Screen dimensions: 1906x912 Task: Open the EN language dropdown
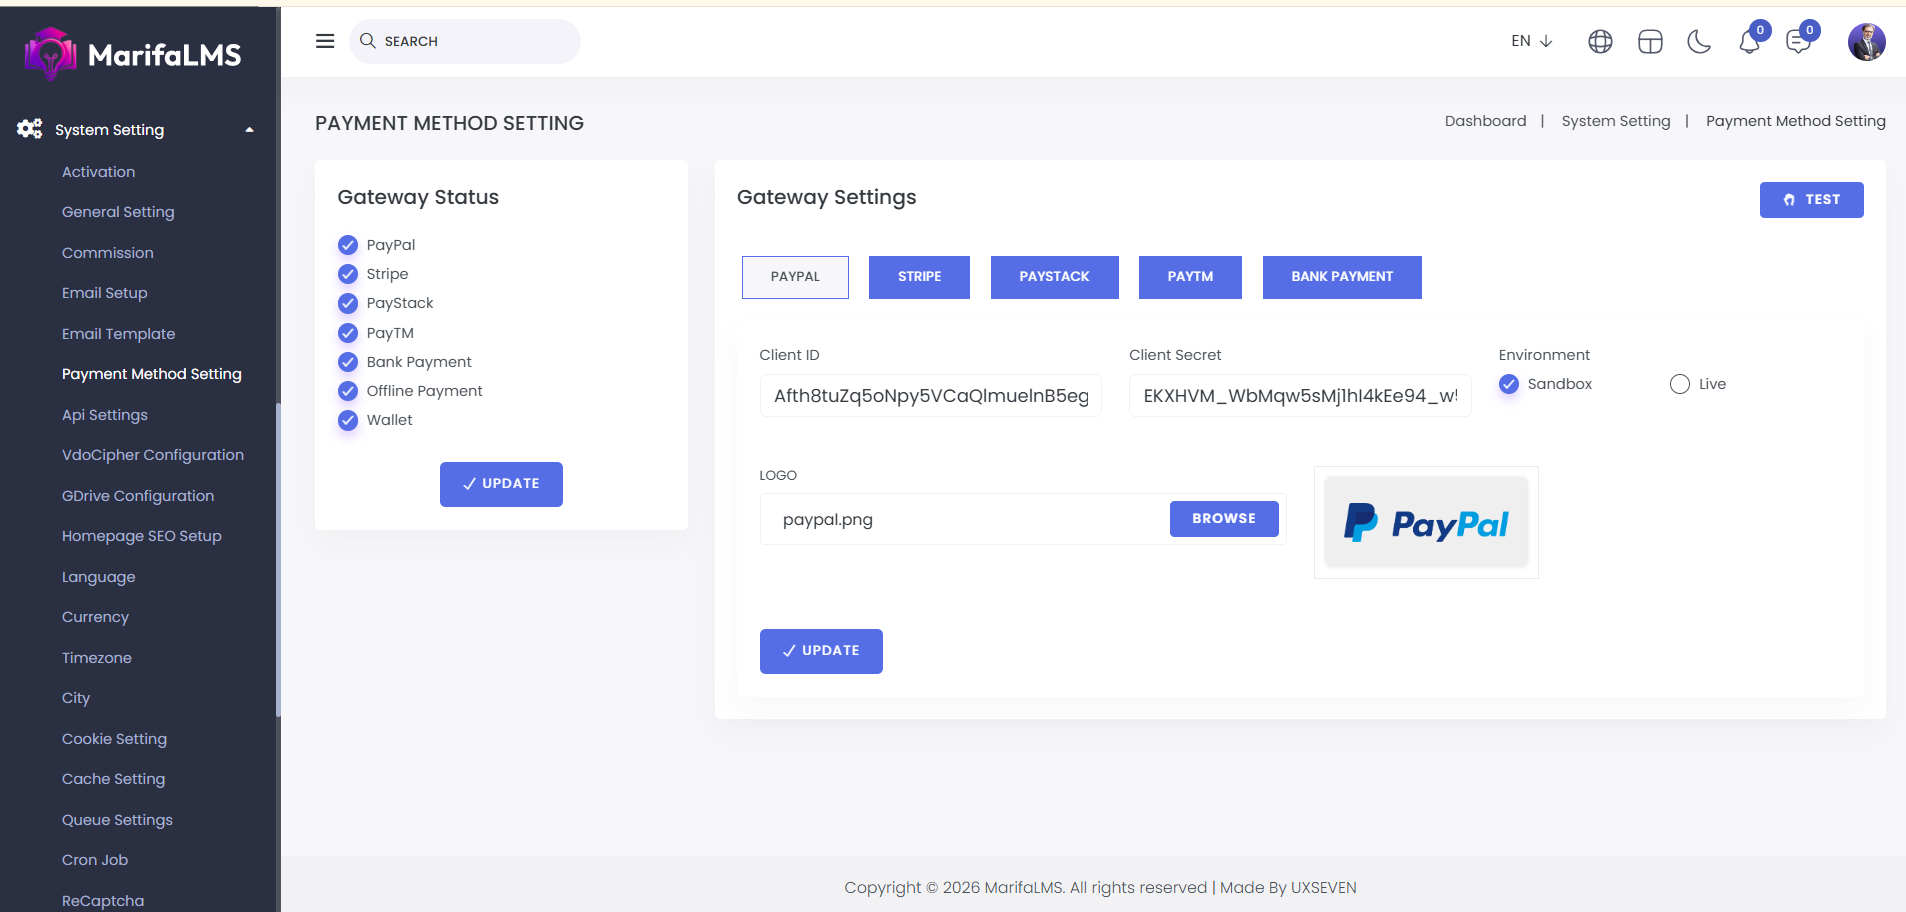pyautogui.click(x=1531, y=41)
